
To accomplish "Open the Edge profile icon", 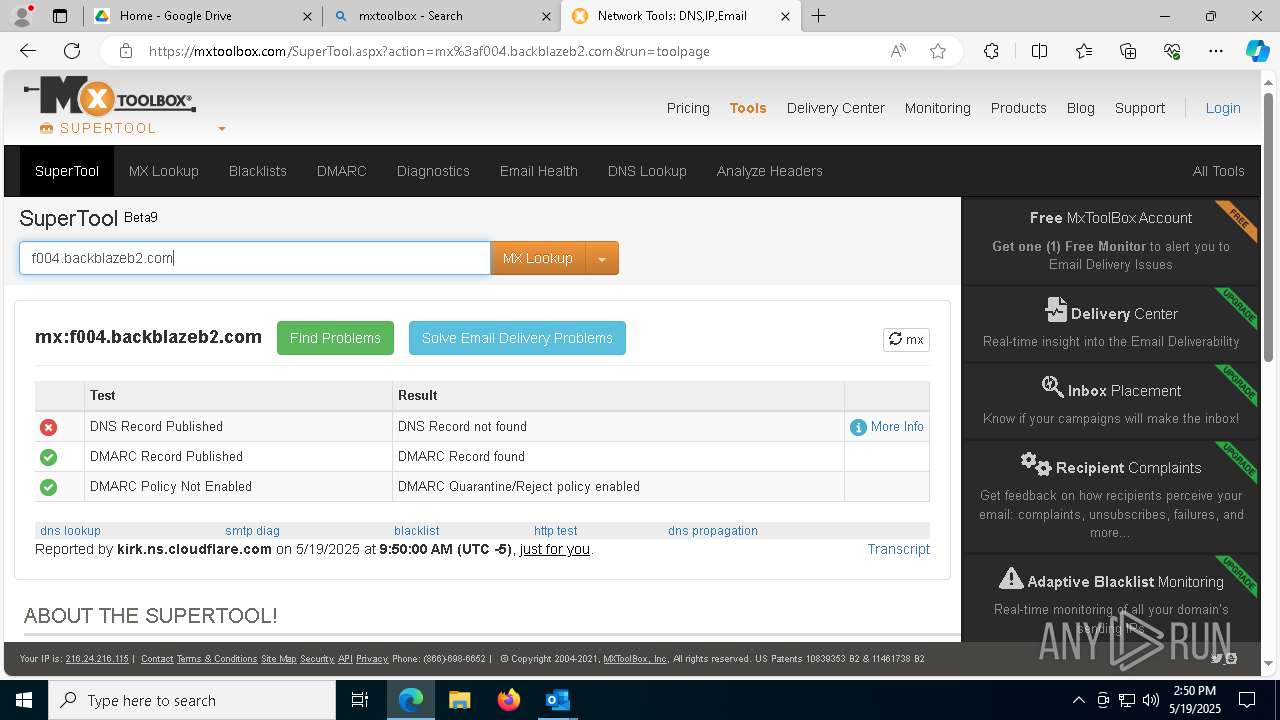I will 22,16.
